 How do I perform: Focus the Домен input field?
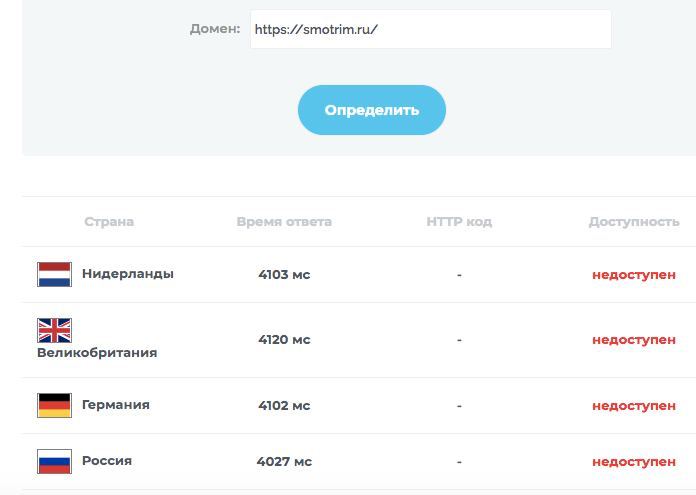point(430,30)
